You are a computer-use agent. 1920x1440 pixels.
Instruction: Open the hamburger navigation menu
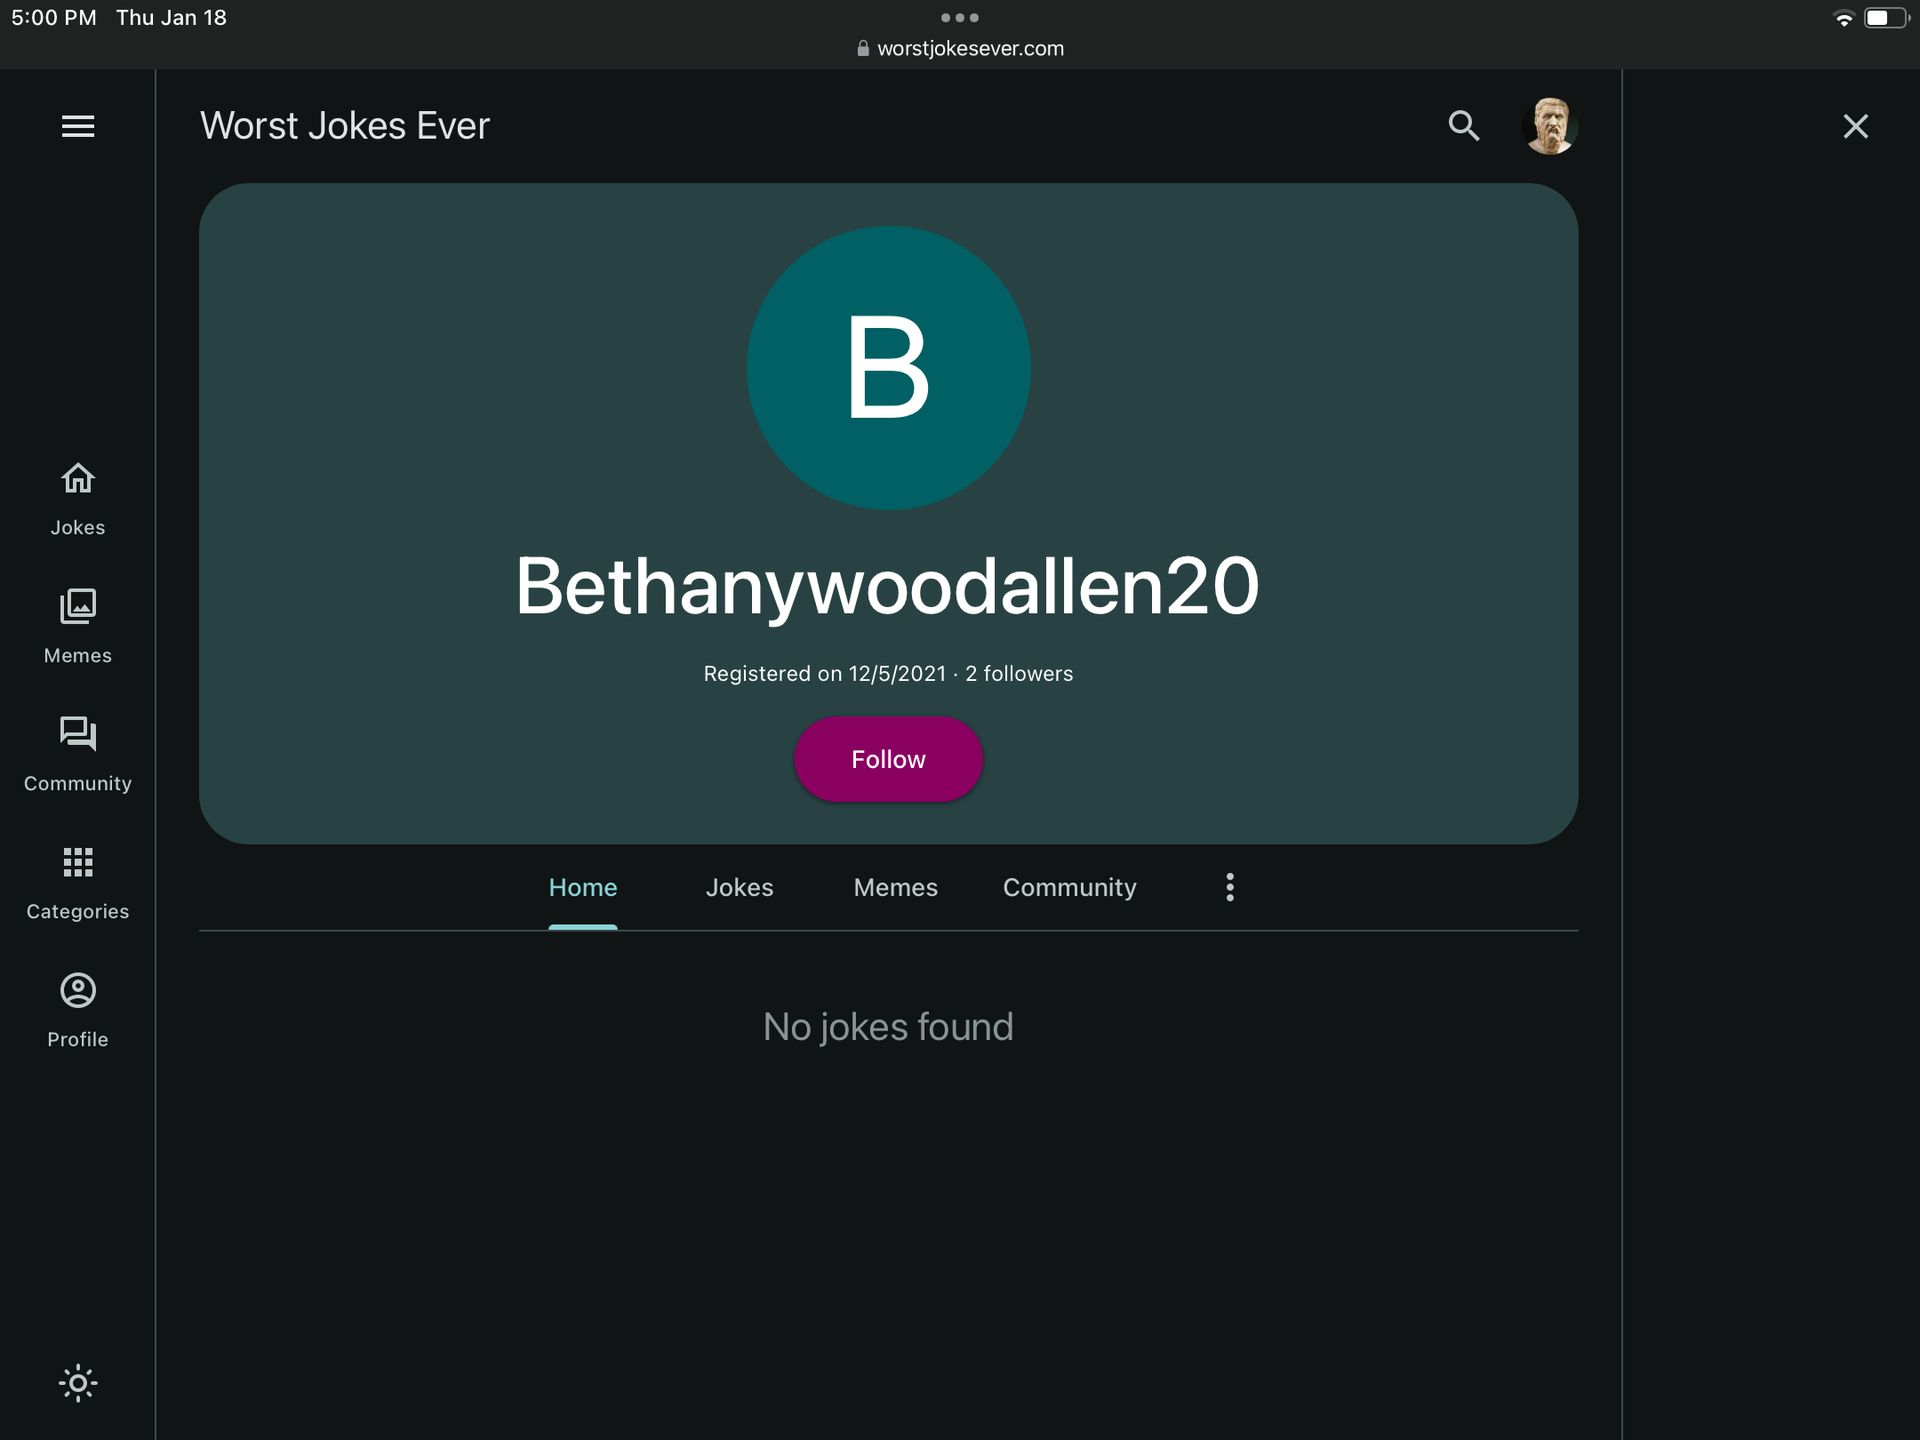point(78,126)
